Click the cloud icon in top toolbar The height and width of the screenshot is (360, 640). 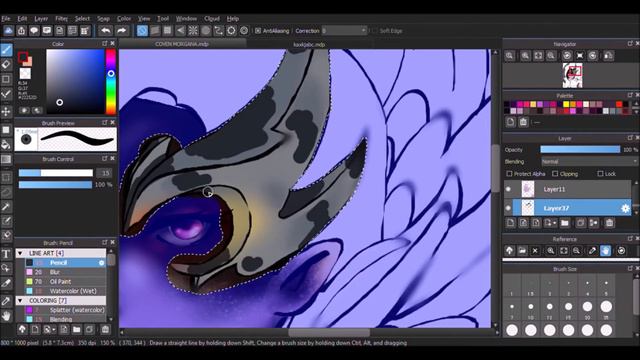click(x=9, y=31)
